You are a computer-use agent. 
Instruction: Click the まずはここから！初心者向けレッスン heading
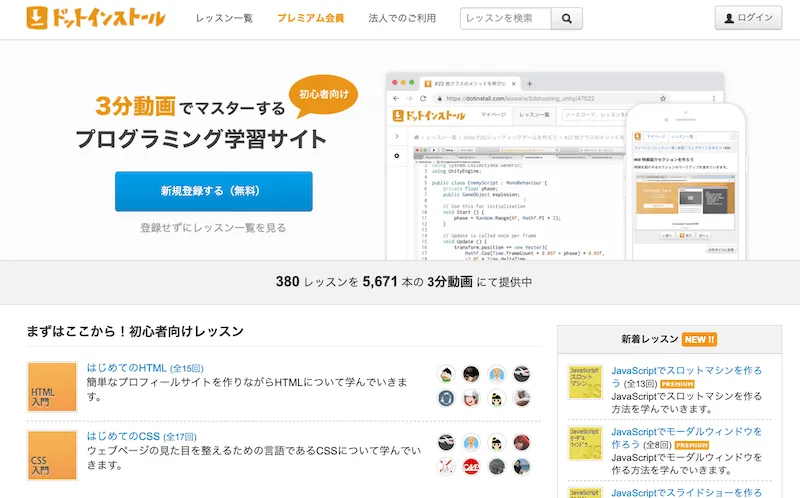click(x=135, y=331)
